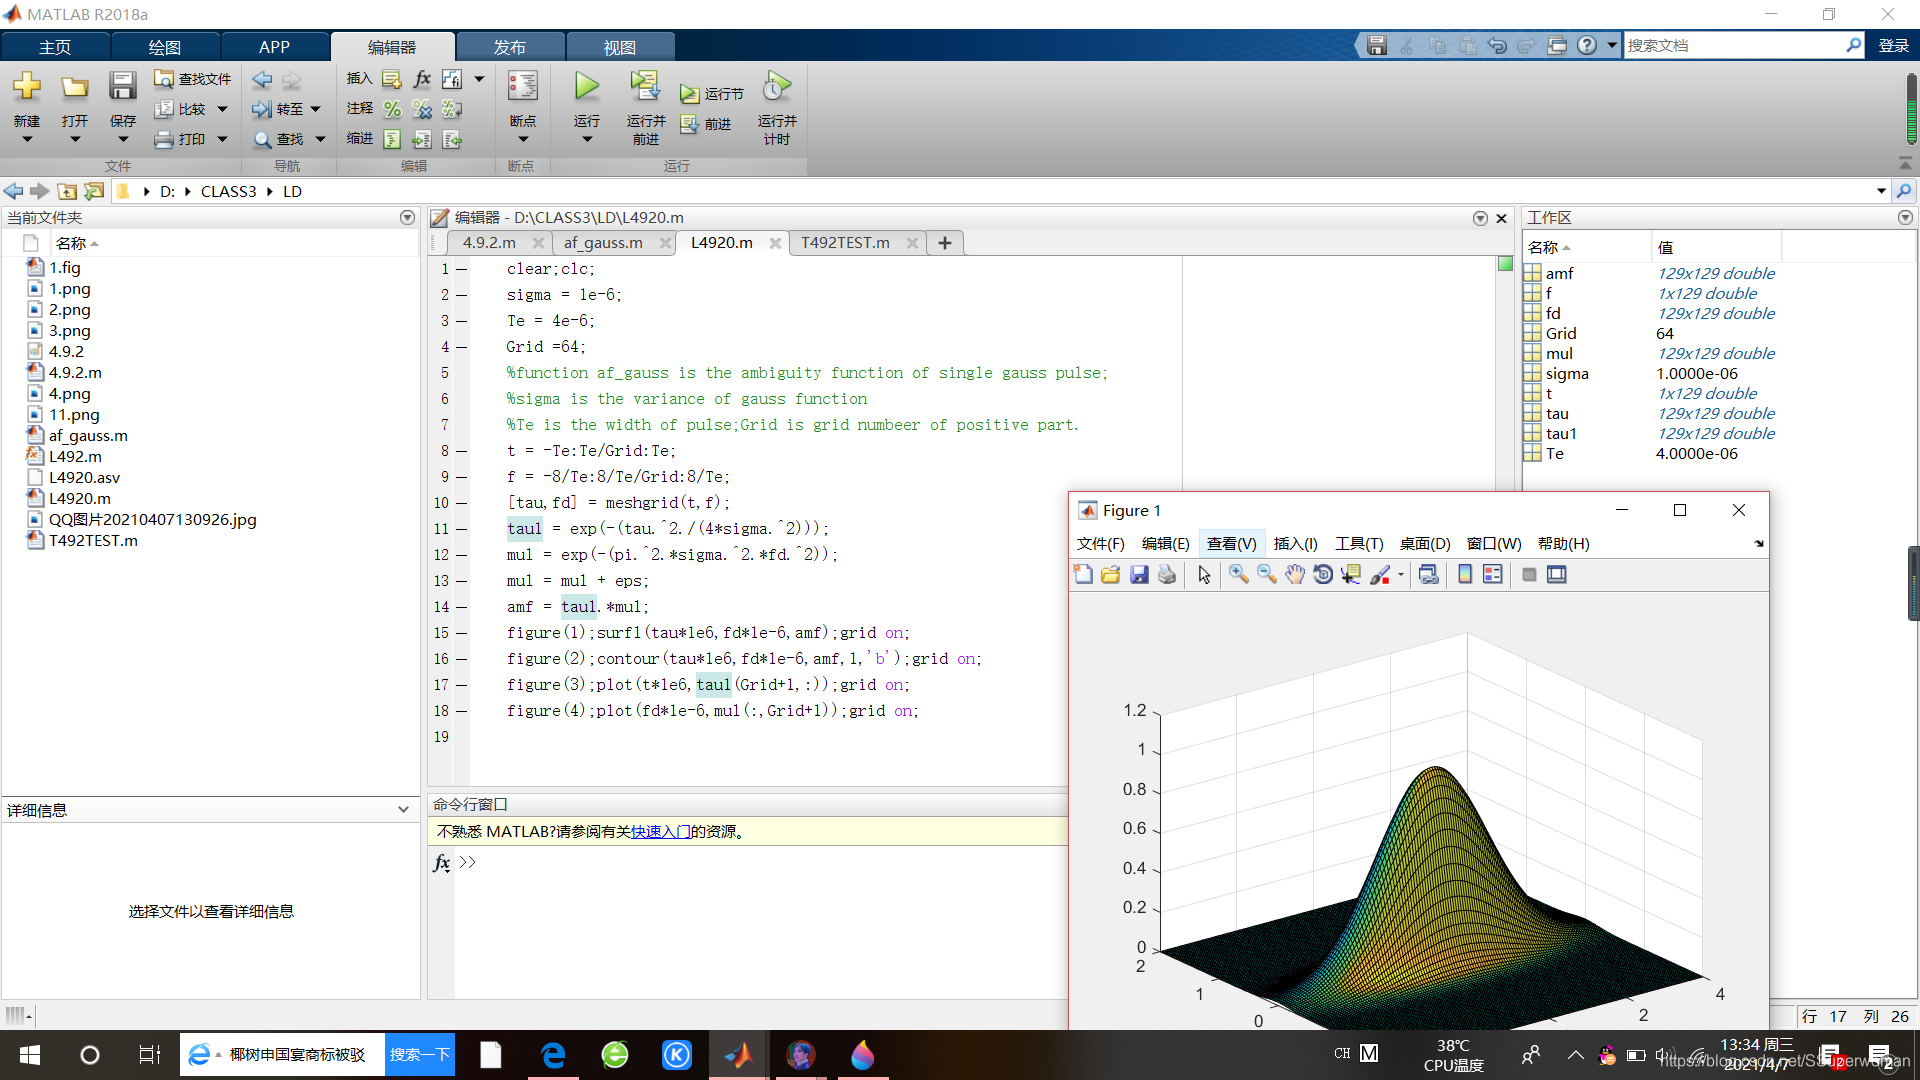1920x1080 pixels.
Task: Toggle Insert Colorbar in figure toolbar
Action: coord(1465,574)
